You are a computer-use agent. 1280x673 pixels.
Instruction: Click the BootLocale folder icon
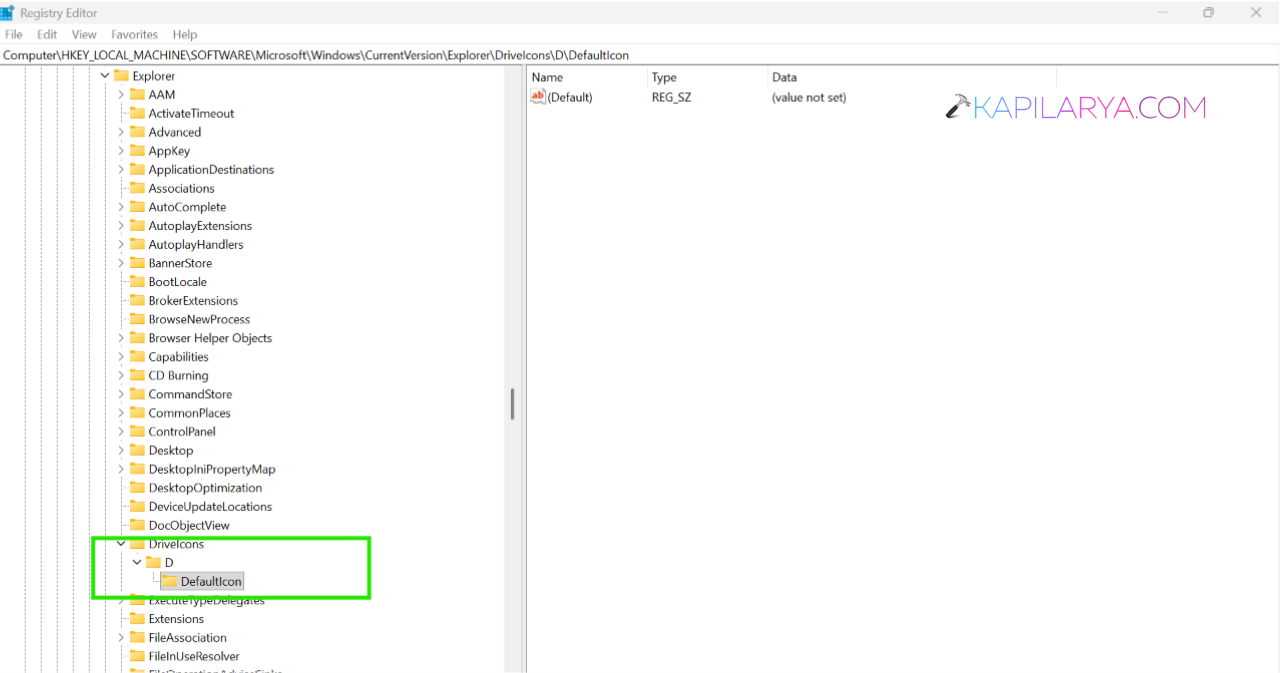pos(137,282)
